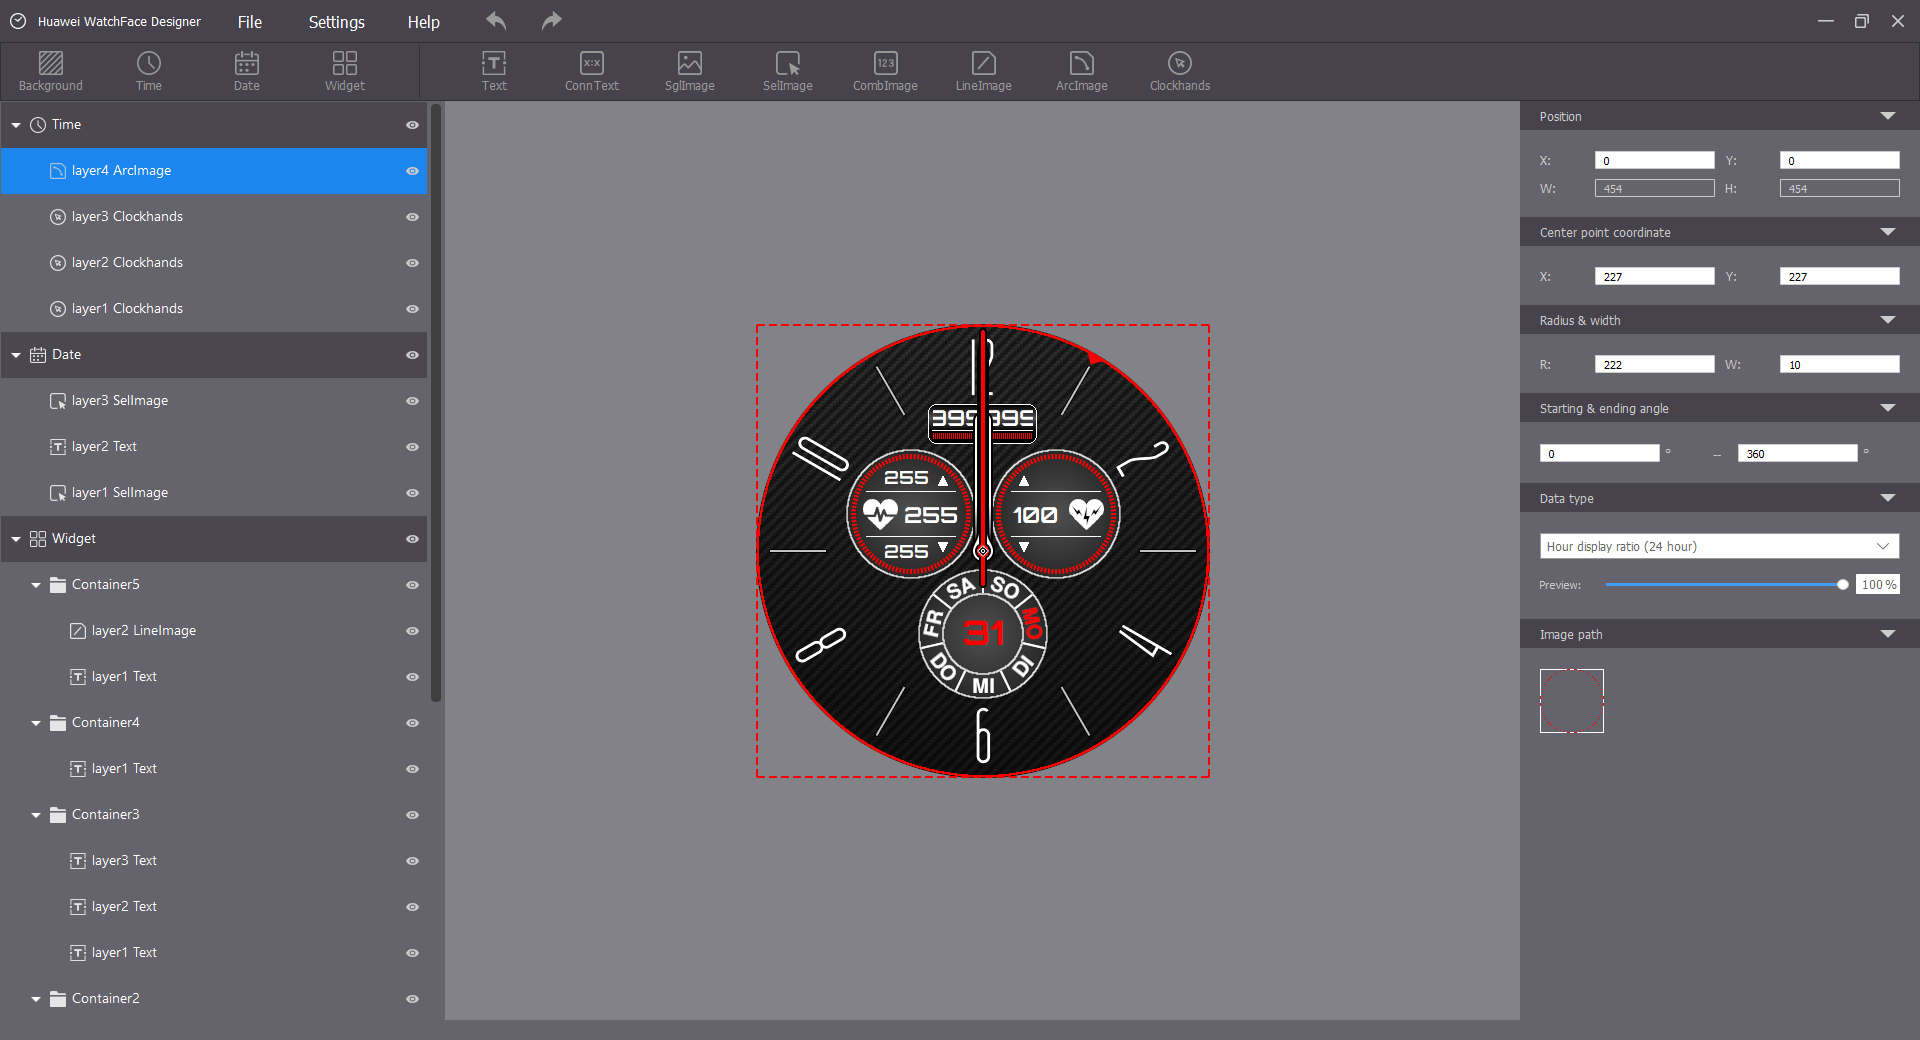Click the Position X input field

click(1654, 160)
